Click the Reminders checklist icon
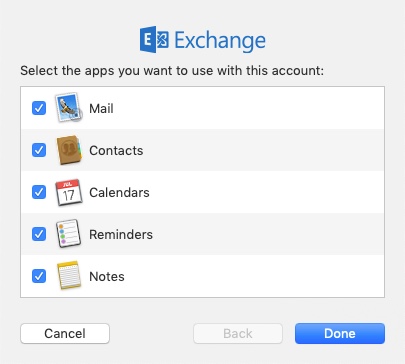Viewport: 405px width, 364px height. tap(68, 234)
